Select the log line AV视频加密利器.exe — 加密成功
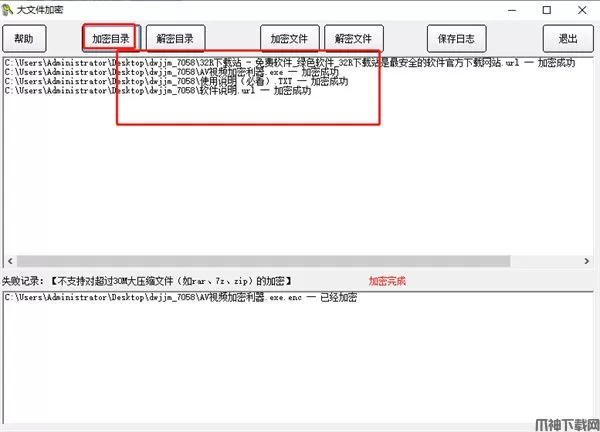Viewport: 600px width, 432px height. (172, 72)
